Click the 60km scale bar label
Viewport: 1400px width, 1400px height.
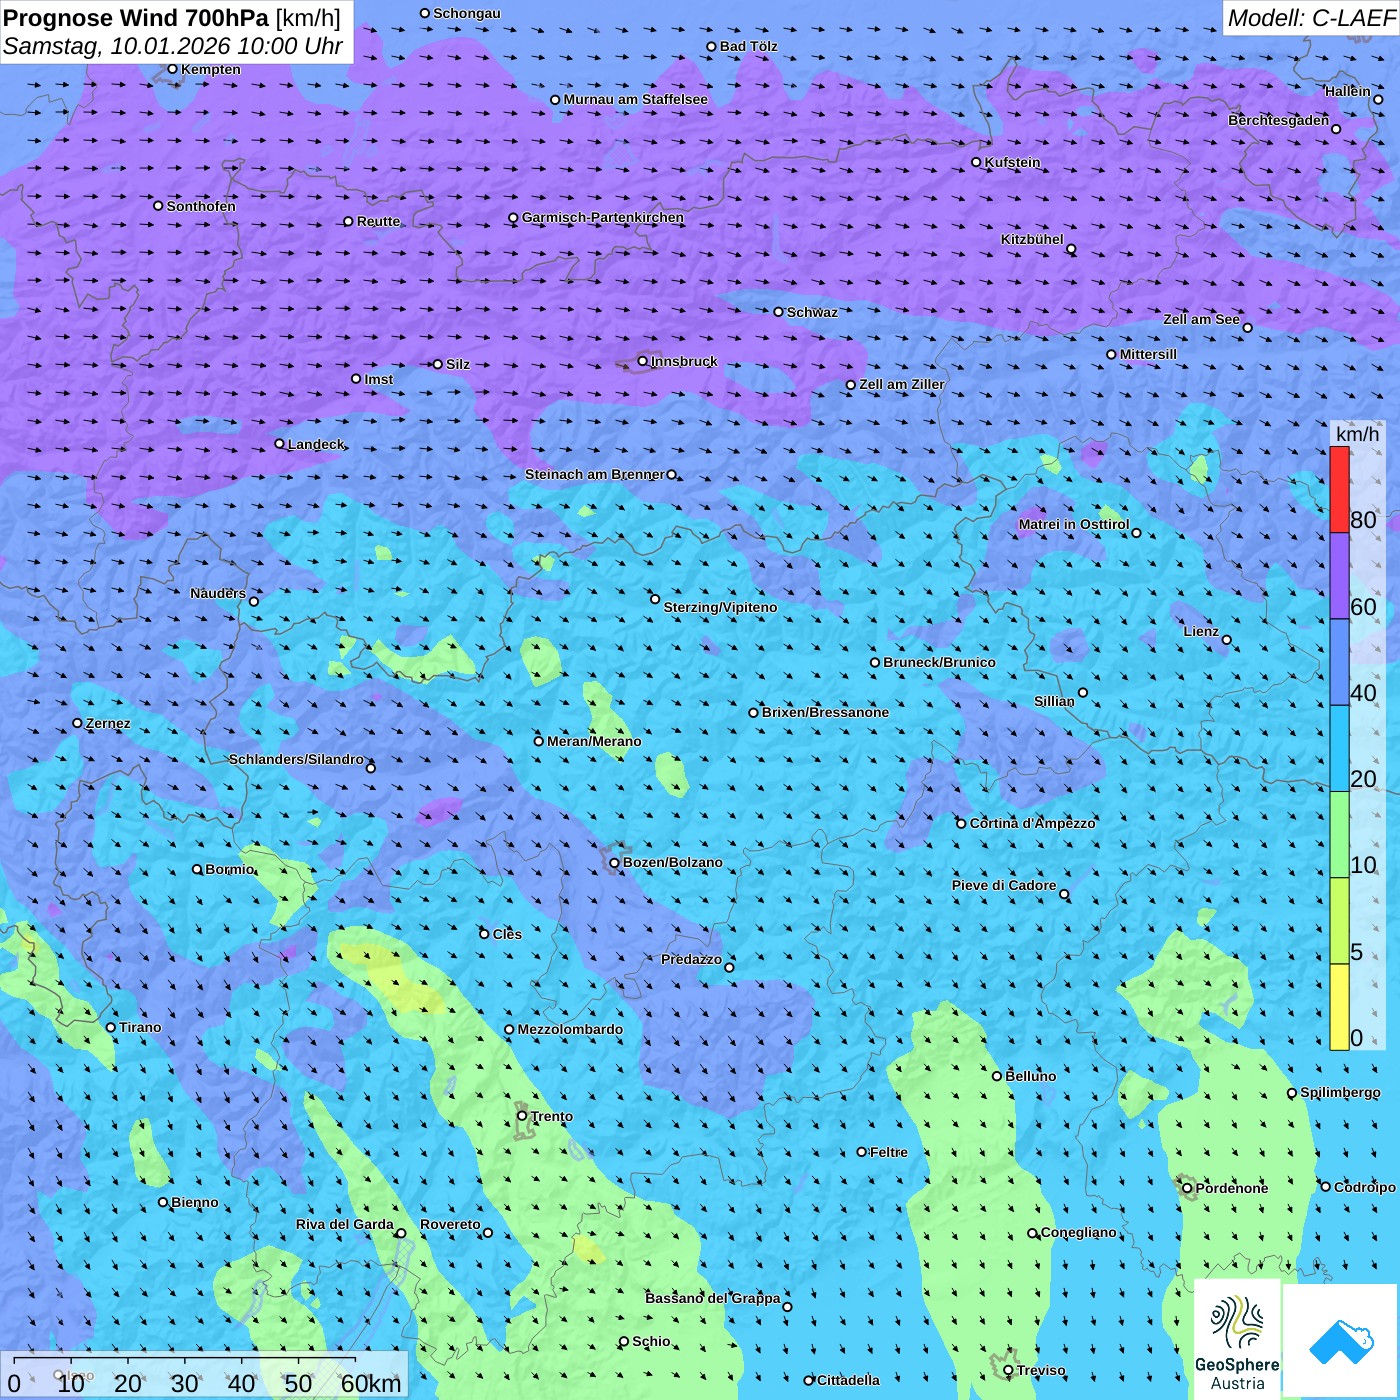click(x=371, y=1383)
